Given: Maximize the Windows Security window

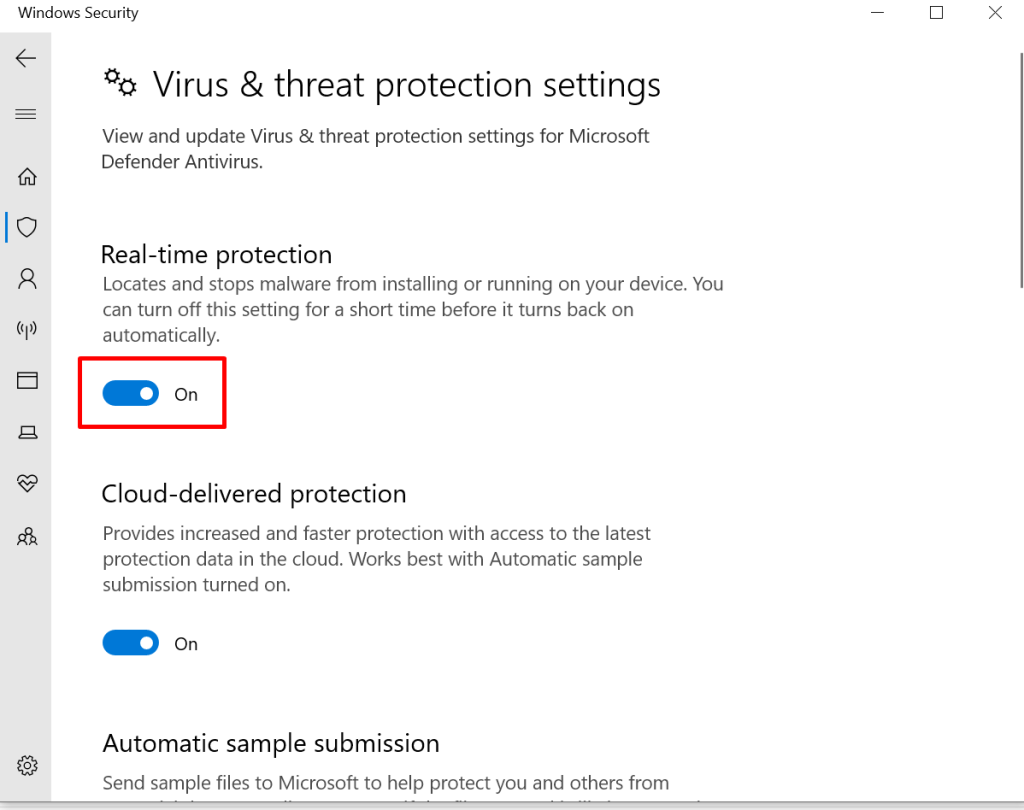Looking at the screenshot, I should (x=936, y=13).
